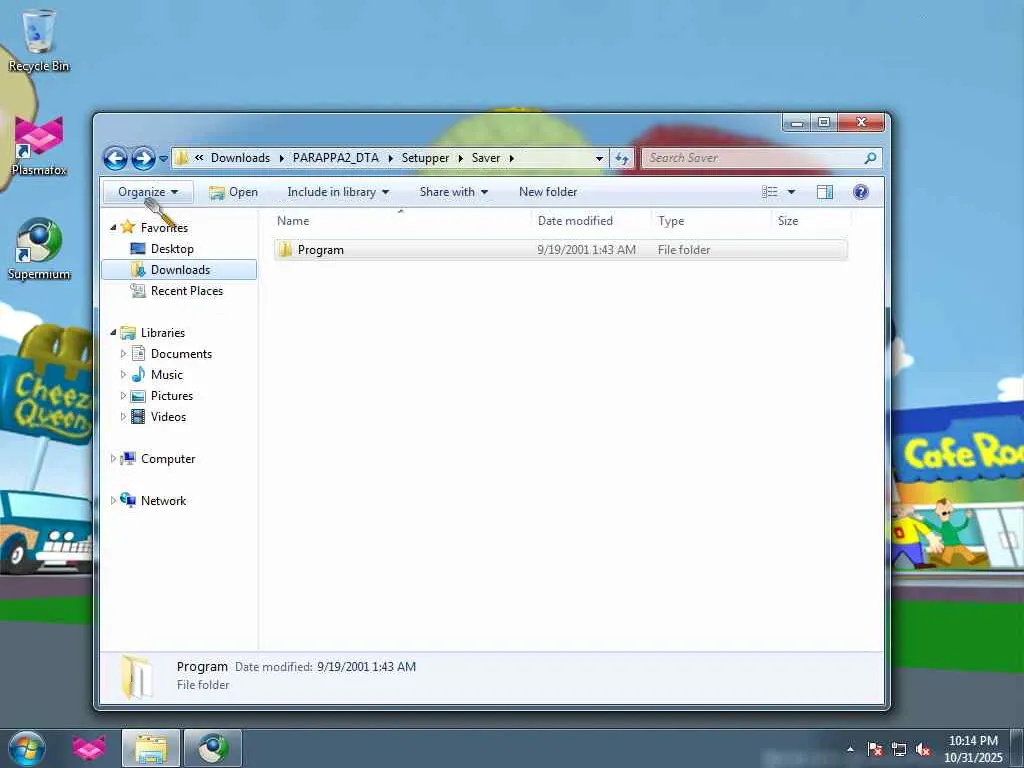1024x768 pixels.
Task: Click the Back navigation arrow
Action: pos(116,158)
